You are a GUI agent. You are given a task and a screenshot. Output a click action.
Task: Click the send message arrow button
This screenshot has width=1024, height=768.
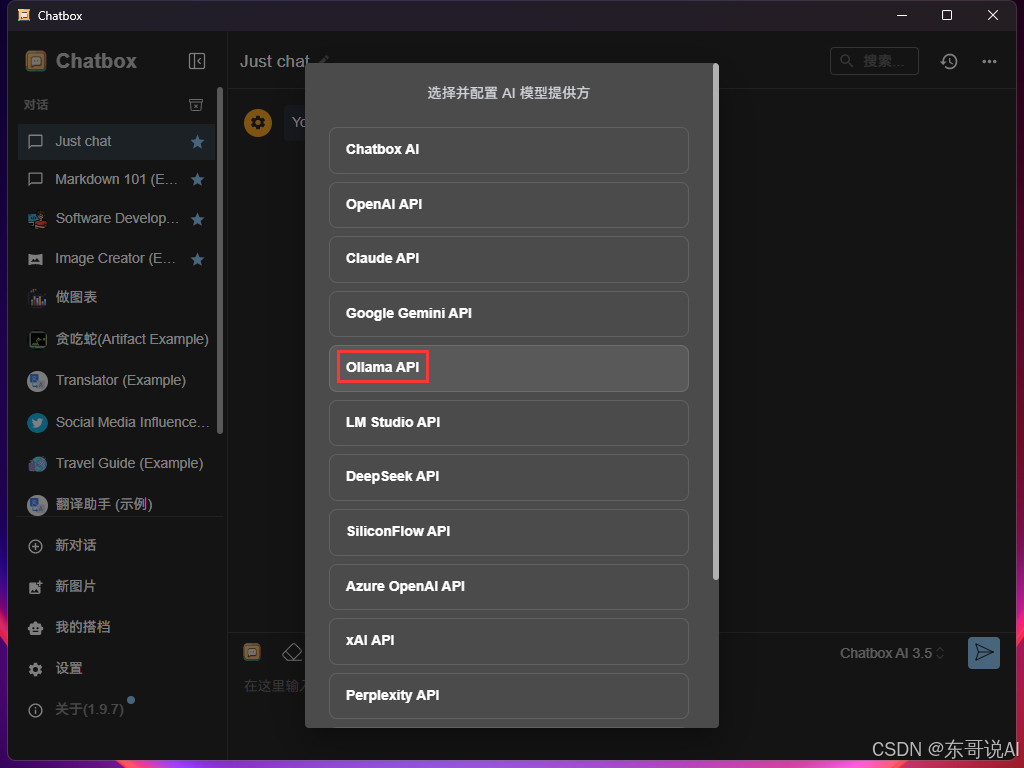point(984,653)
